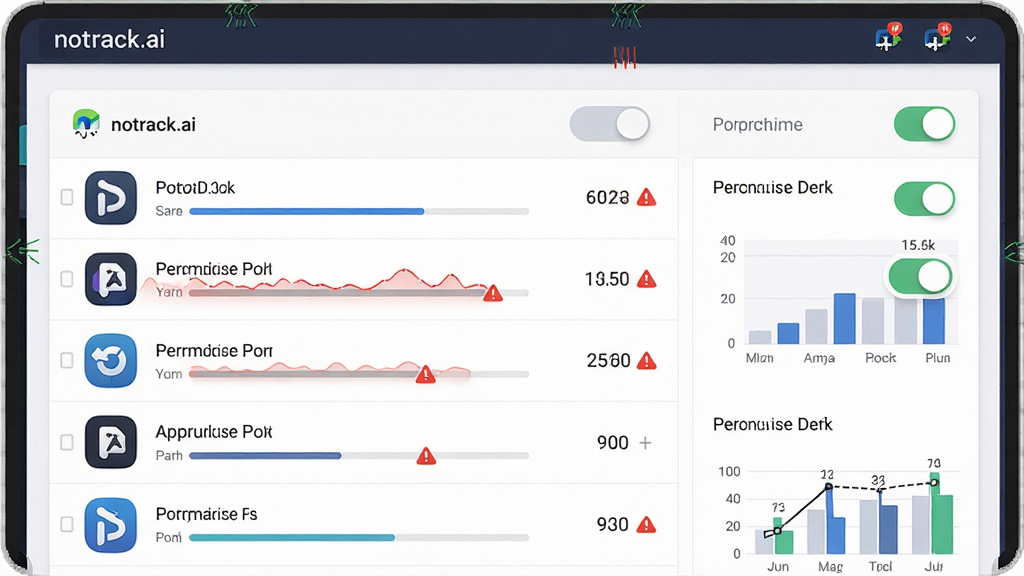Check the box for the 13.50 row

tap(67, 279)
